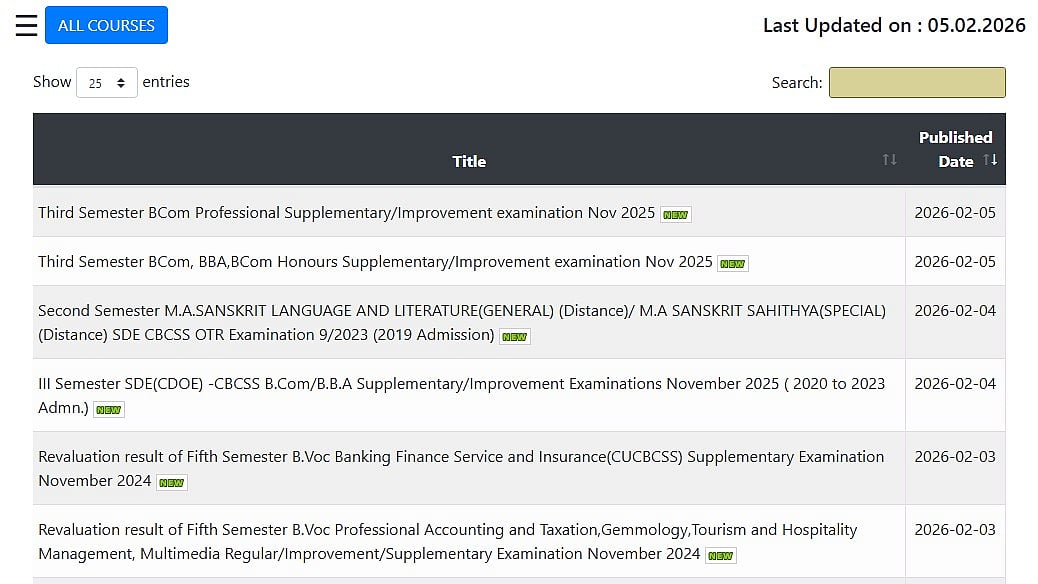Viewport: 1038px width, 584px height.
Task: Sort table by Title column arrows
Action: tap(889, 160)
